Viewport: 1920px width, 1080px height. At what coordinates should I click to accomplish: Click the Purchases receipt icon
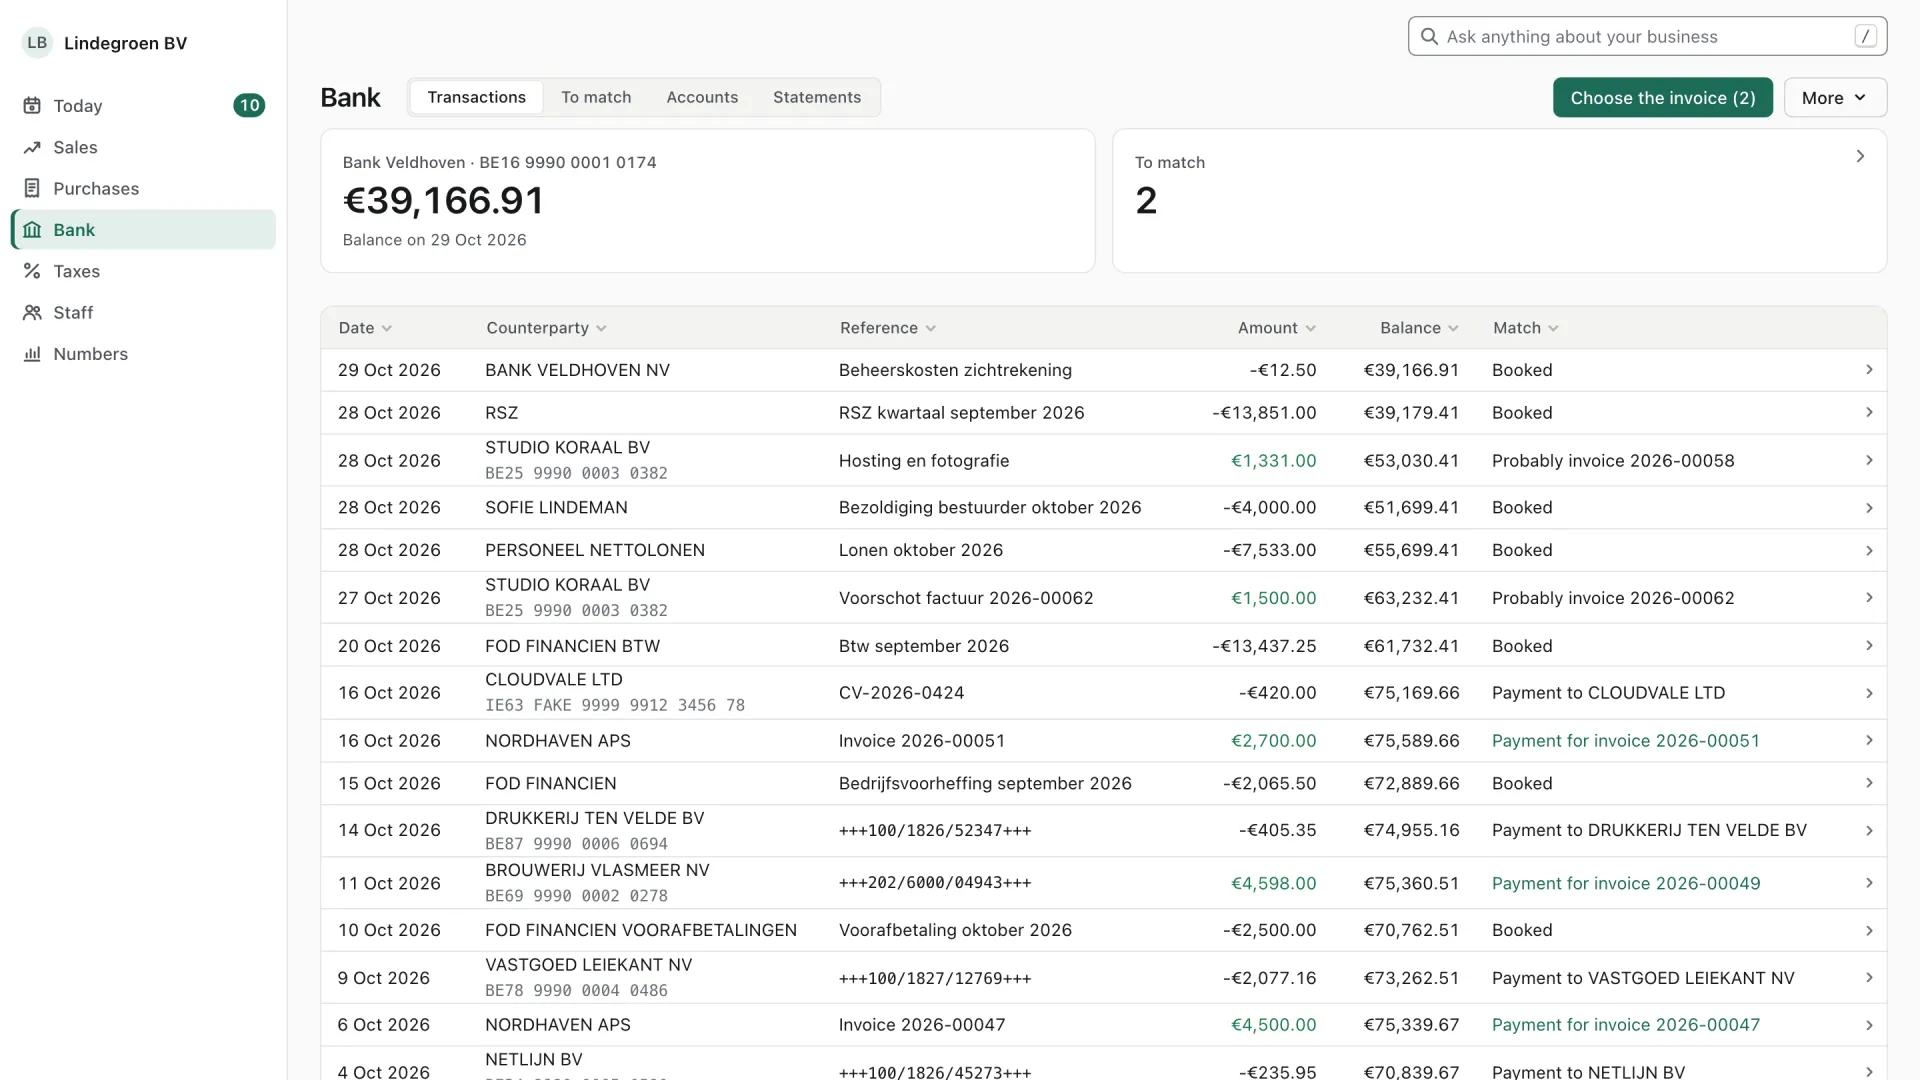click(x=32, y=188)
